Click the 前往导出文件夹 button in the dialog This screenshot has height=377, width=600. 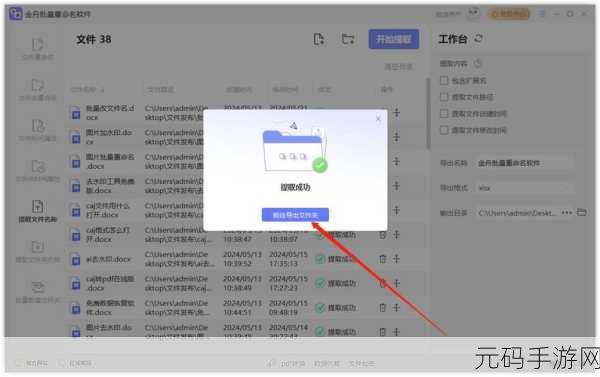tap(295, 215)
